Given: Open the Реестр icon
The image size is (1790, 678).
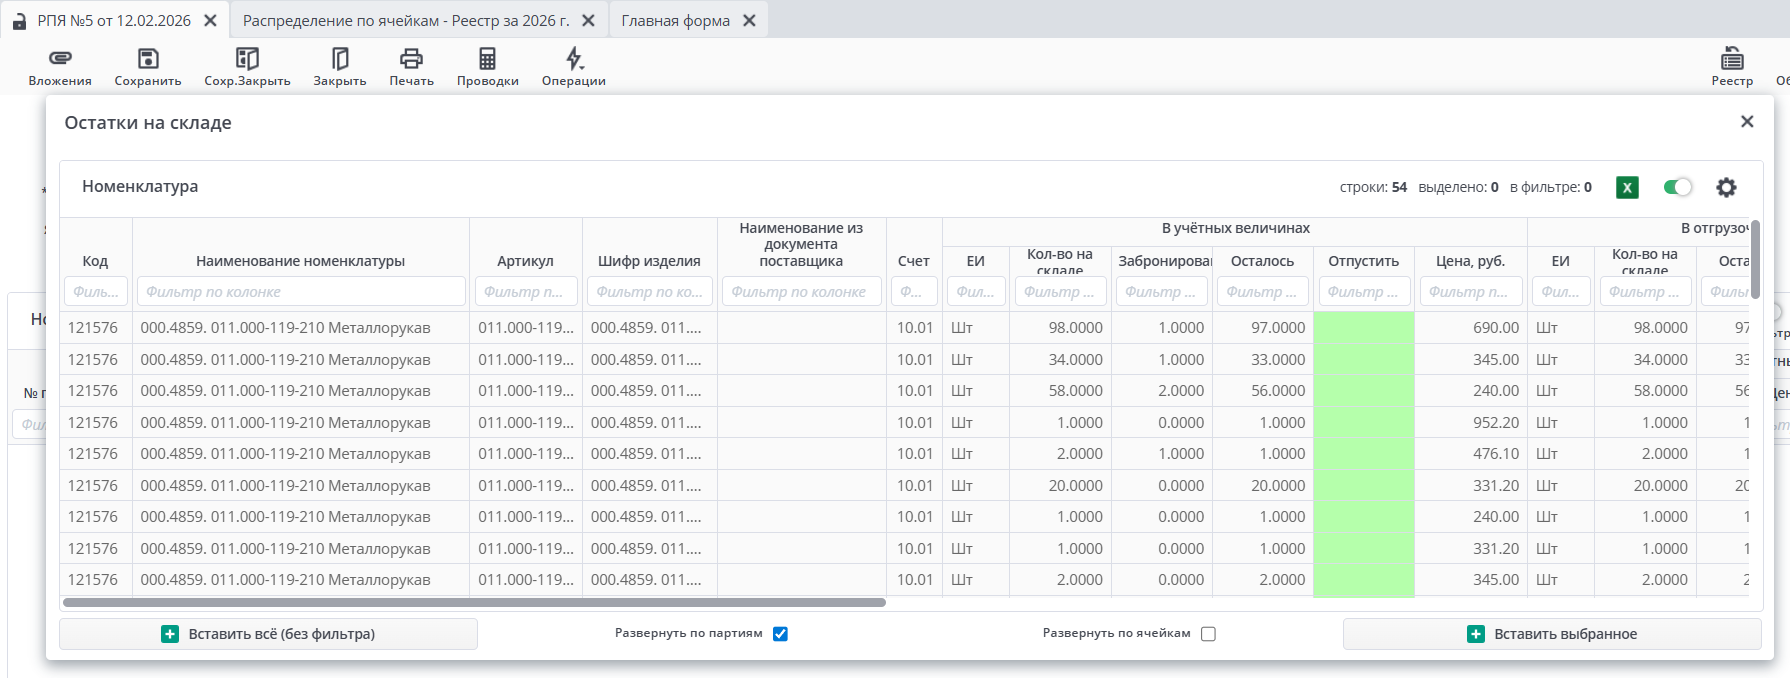Looking at the screenshot, I should pos(1731,60).
